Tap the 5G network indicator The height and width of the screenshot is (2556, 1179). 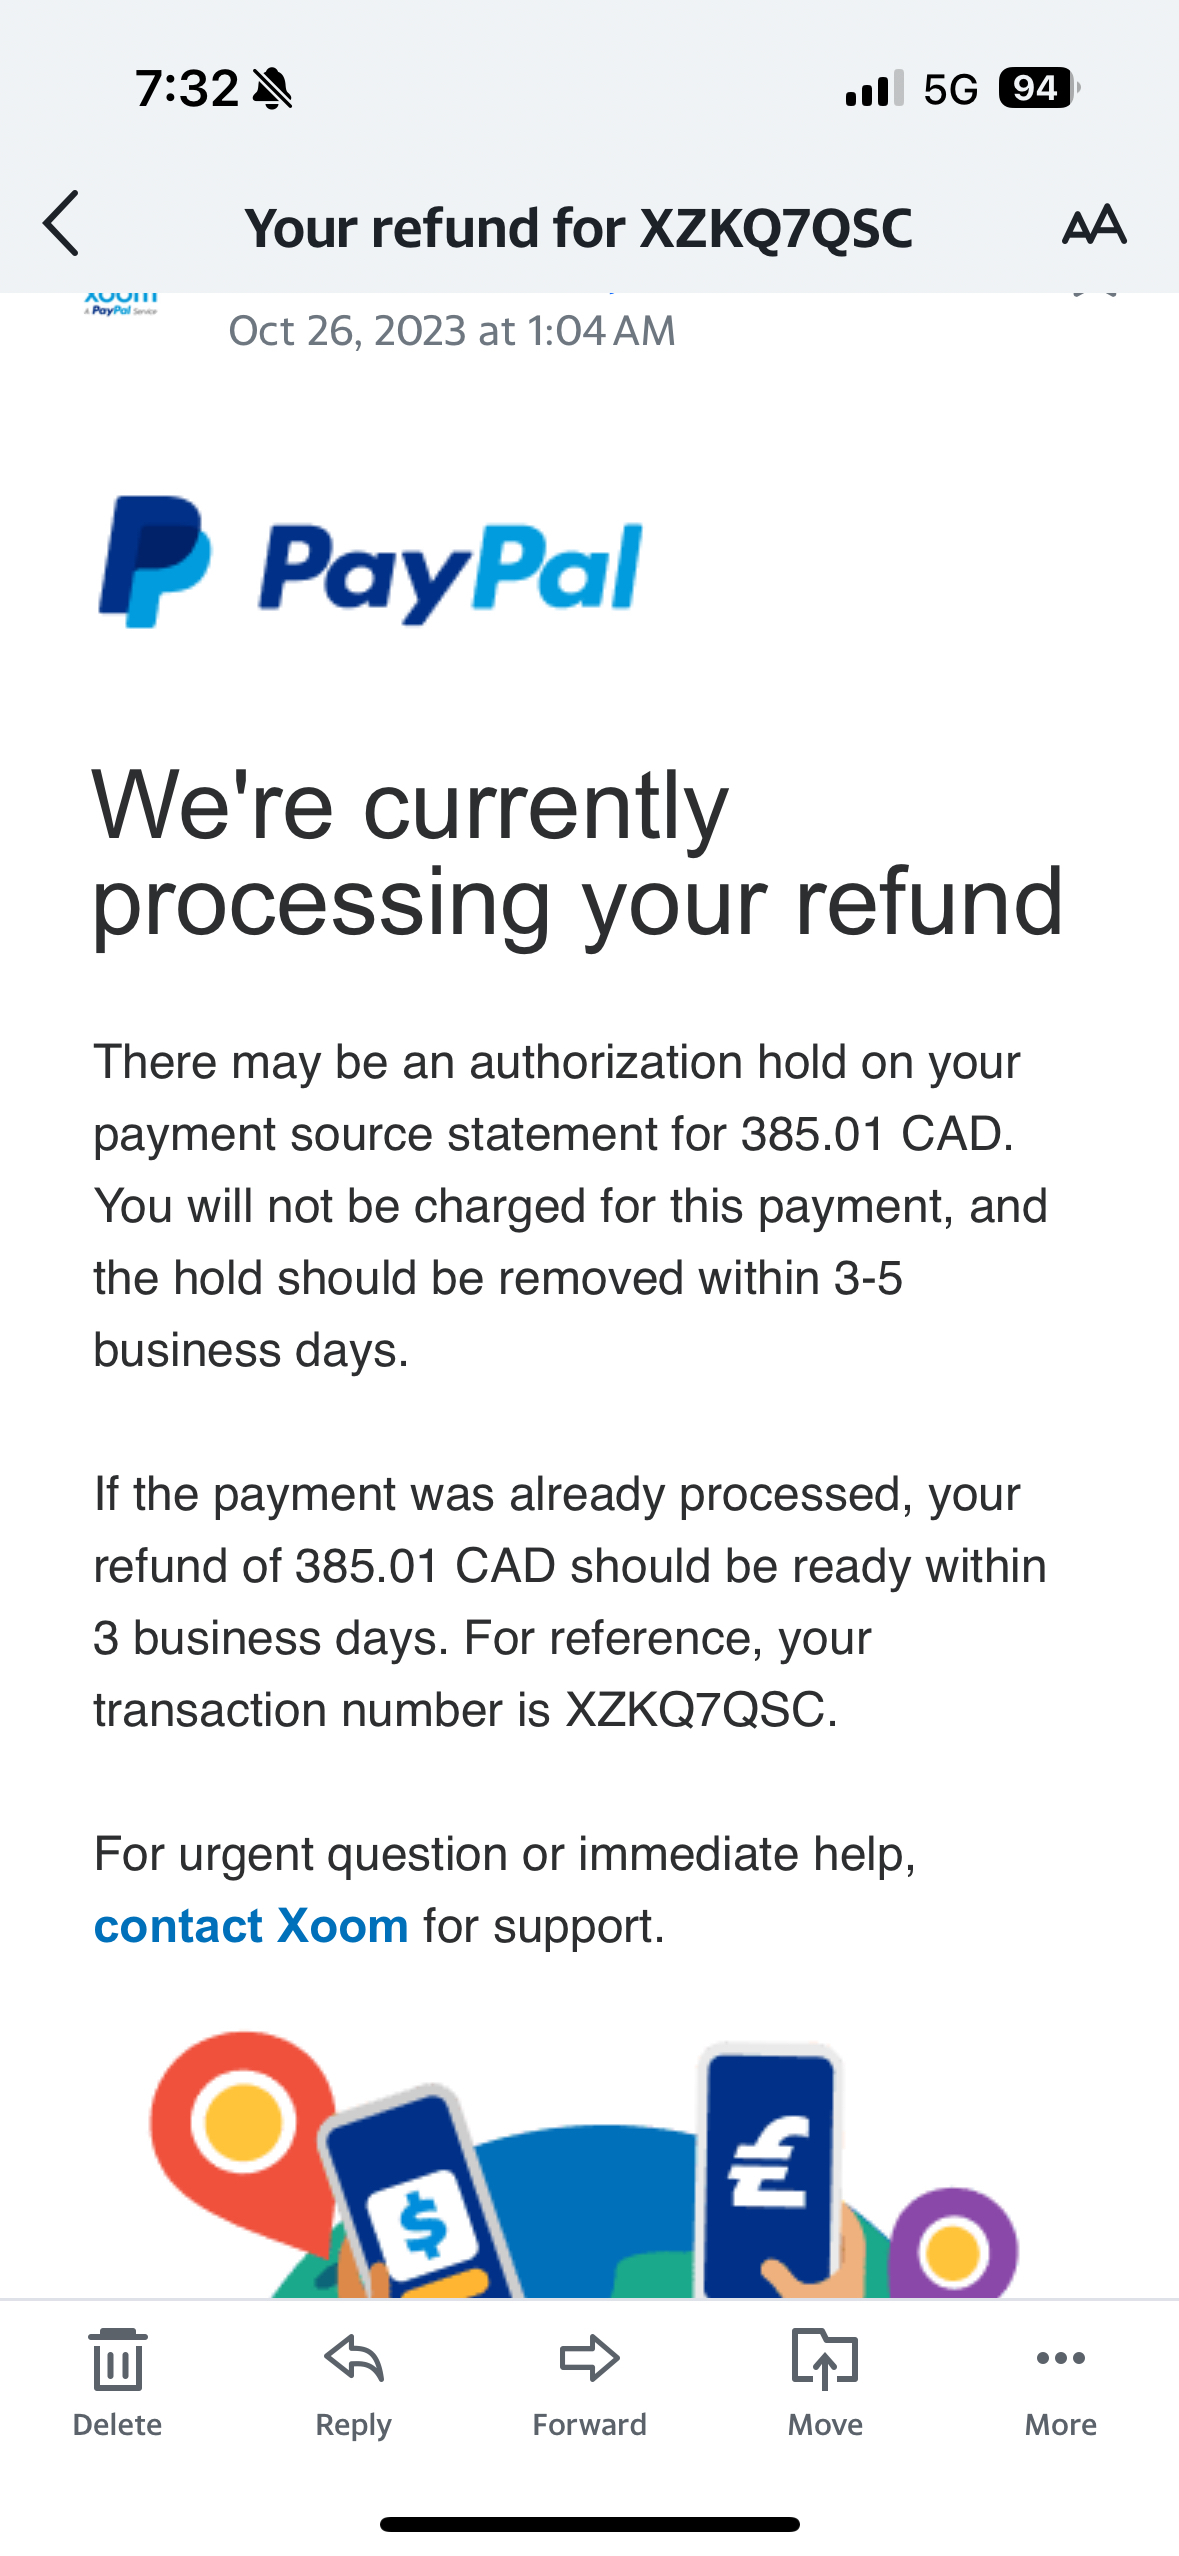950,89
